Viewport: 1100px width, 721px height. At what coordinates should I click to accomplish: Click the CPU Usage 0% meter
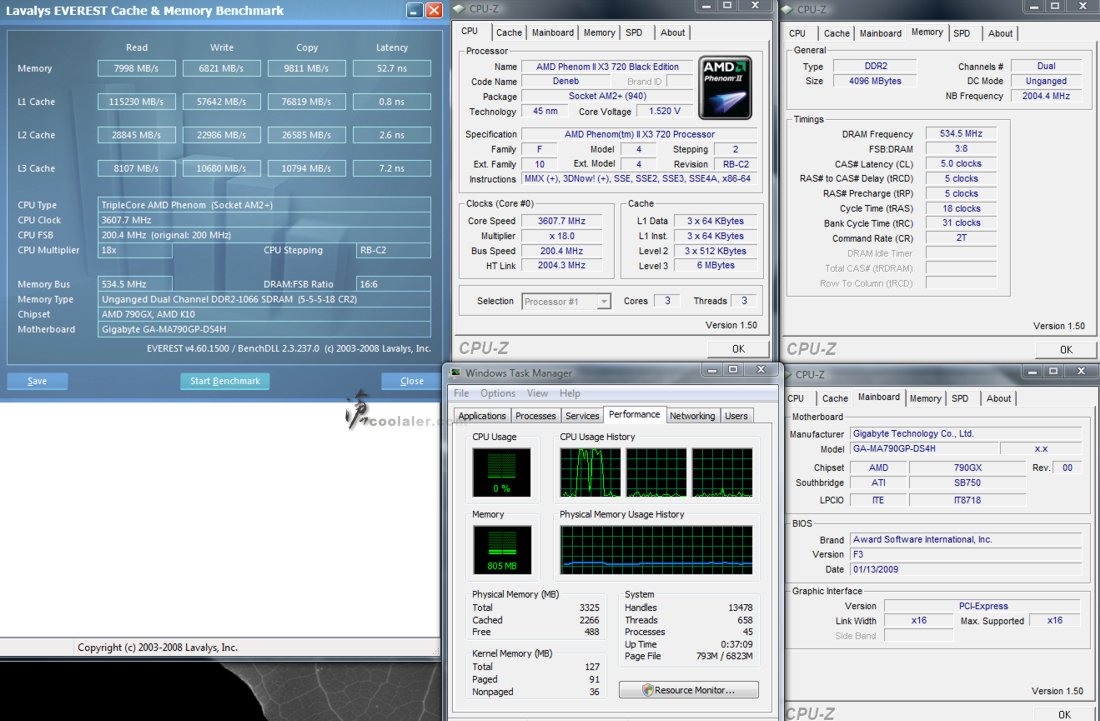pos(502,473)
